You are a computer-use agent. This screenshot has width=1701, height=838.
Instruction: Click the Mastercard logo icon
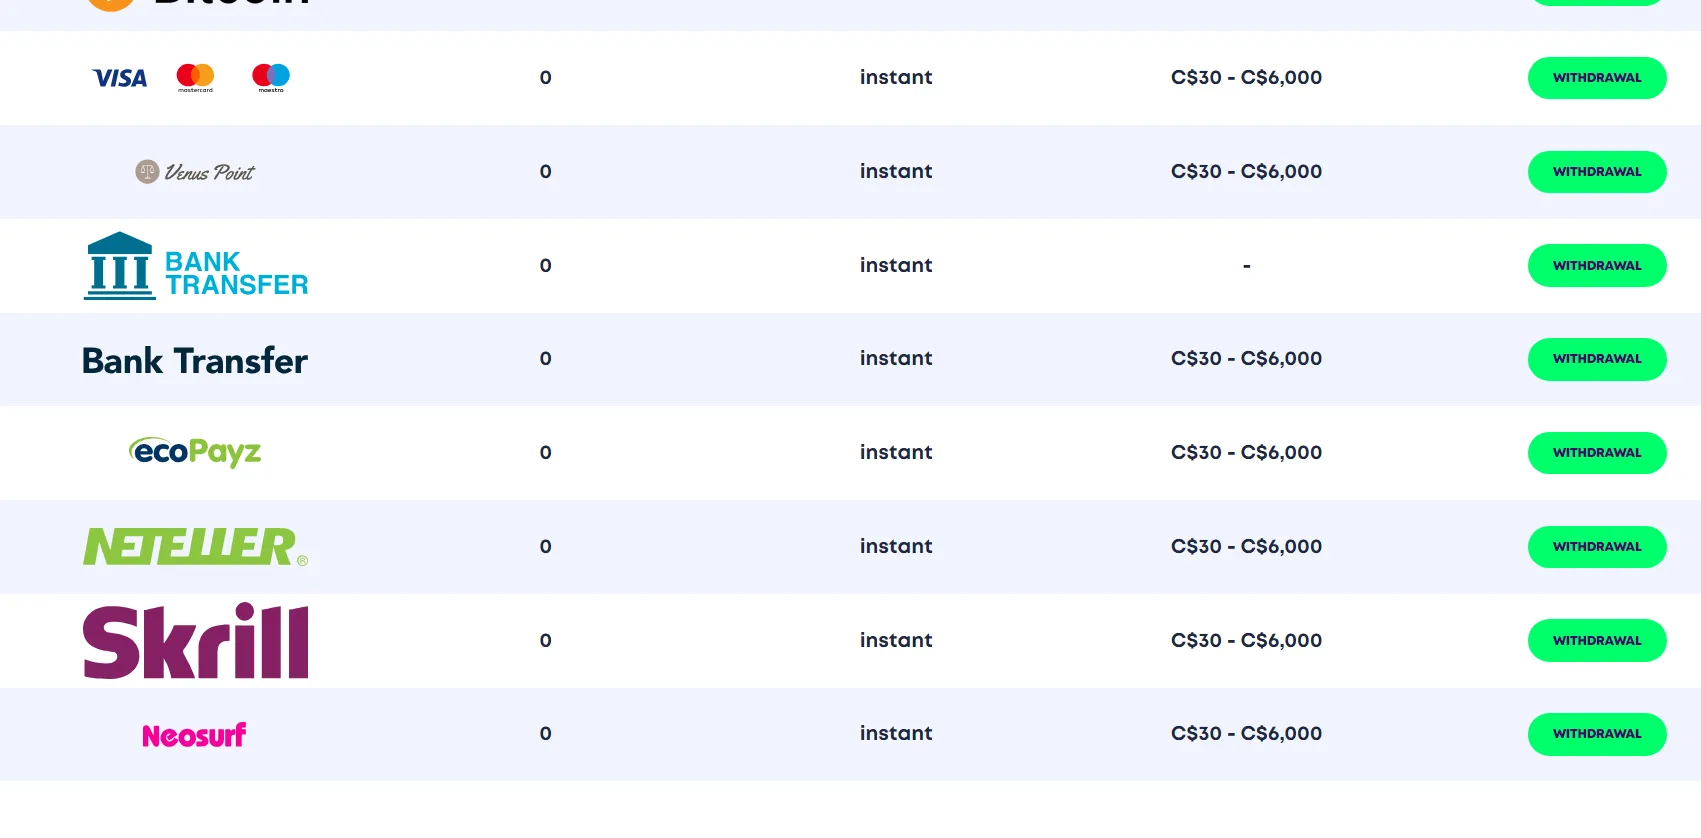tap(195, 77)
